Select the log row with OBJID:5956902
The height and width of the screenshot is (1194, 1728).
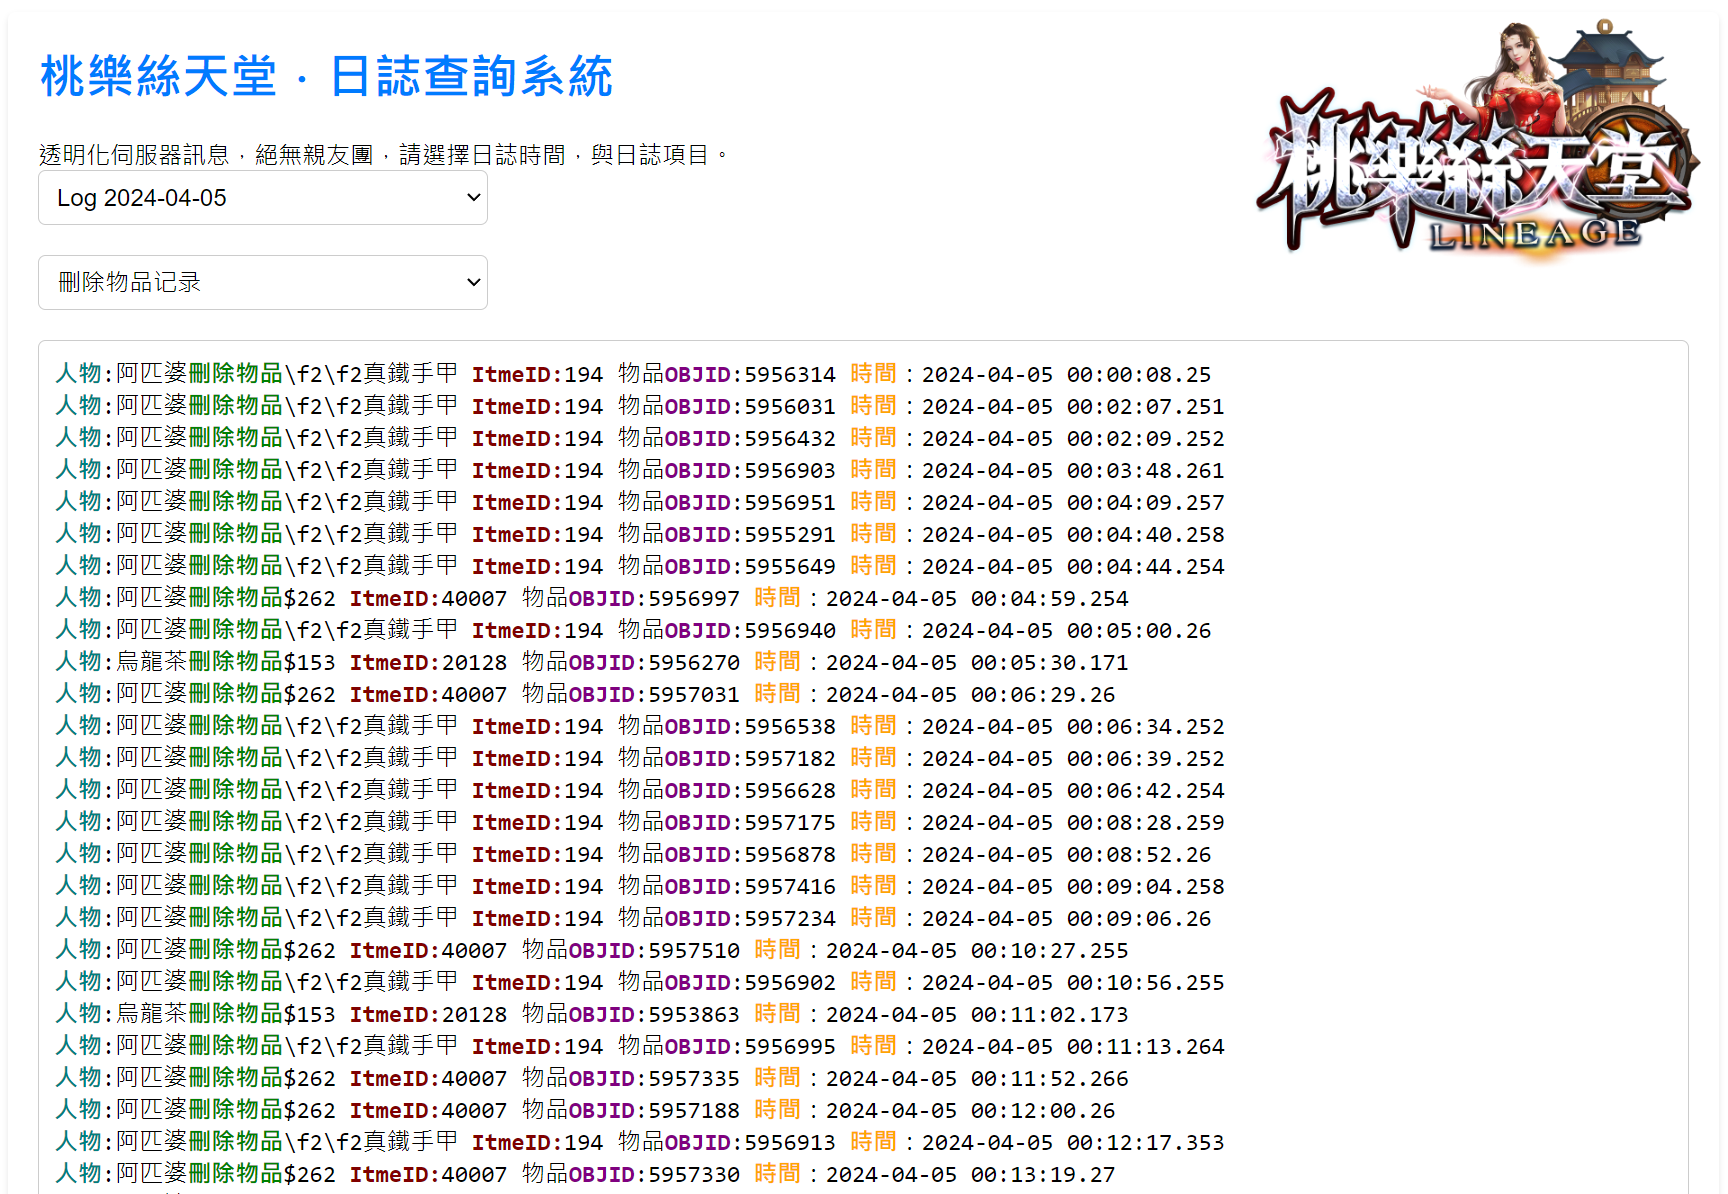[640, 982]
